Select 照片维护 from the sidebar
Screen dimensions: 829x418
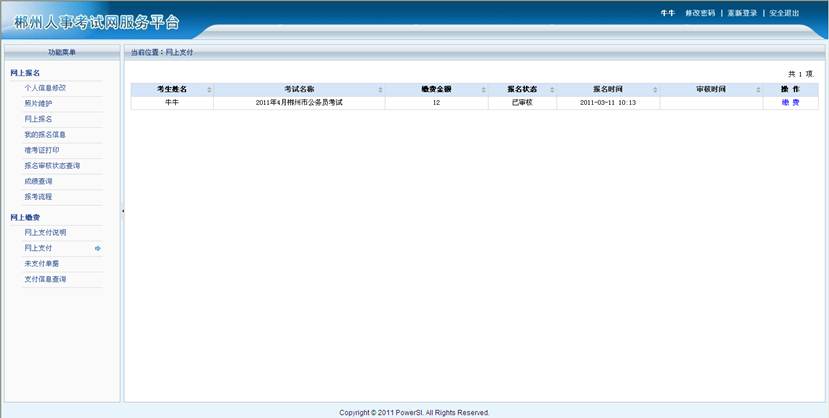[38, 103]
